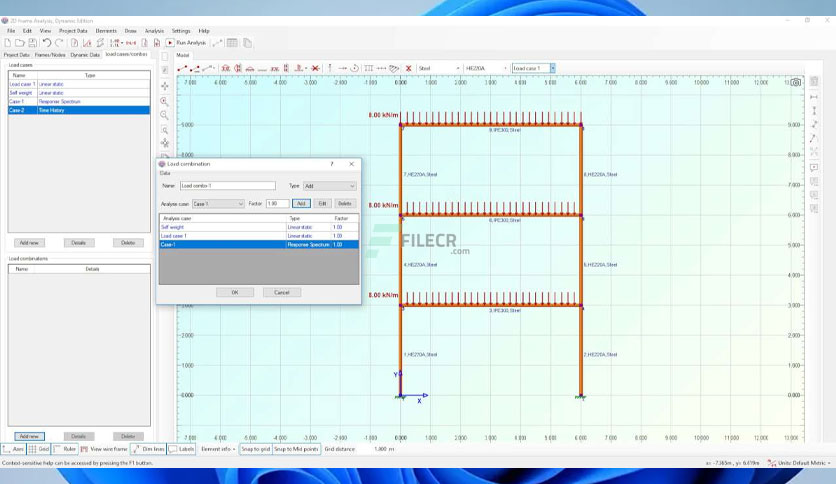
Task: Select the vertical point load arrow tool
Action: pos(329,68)
